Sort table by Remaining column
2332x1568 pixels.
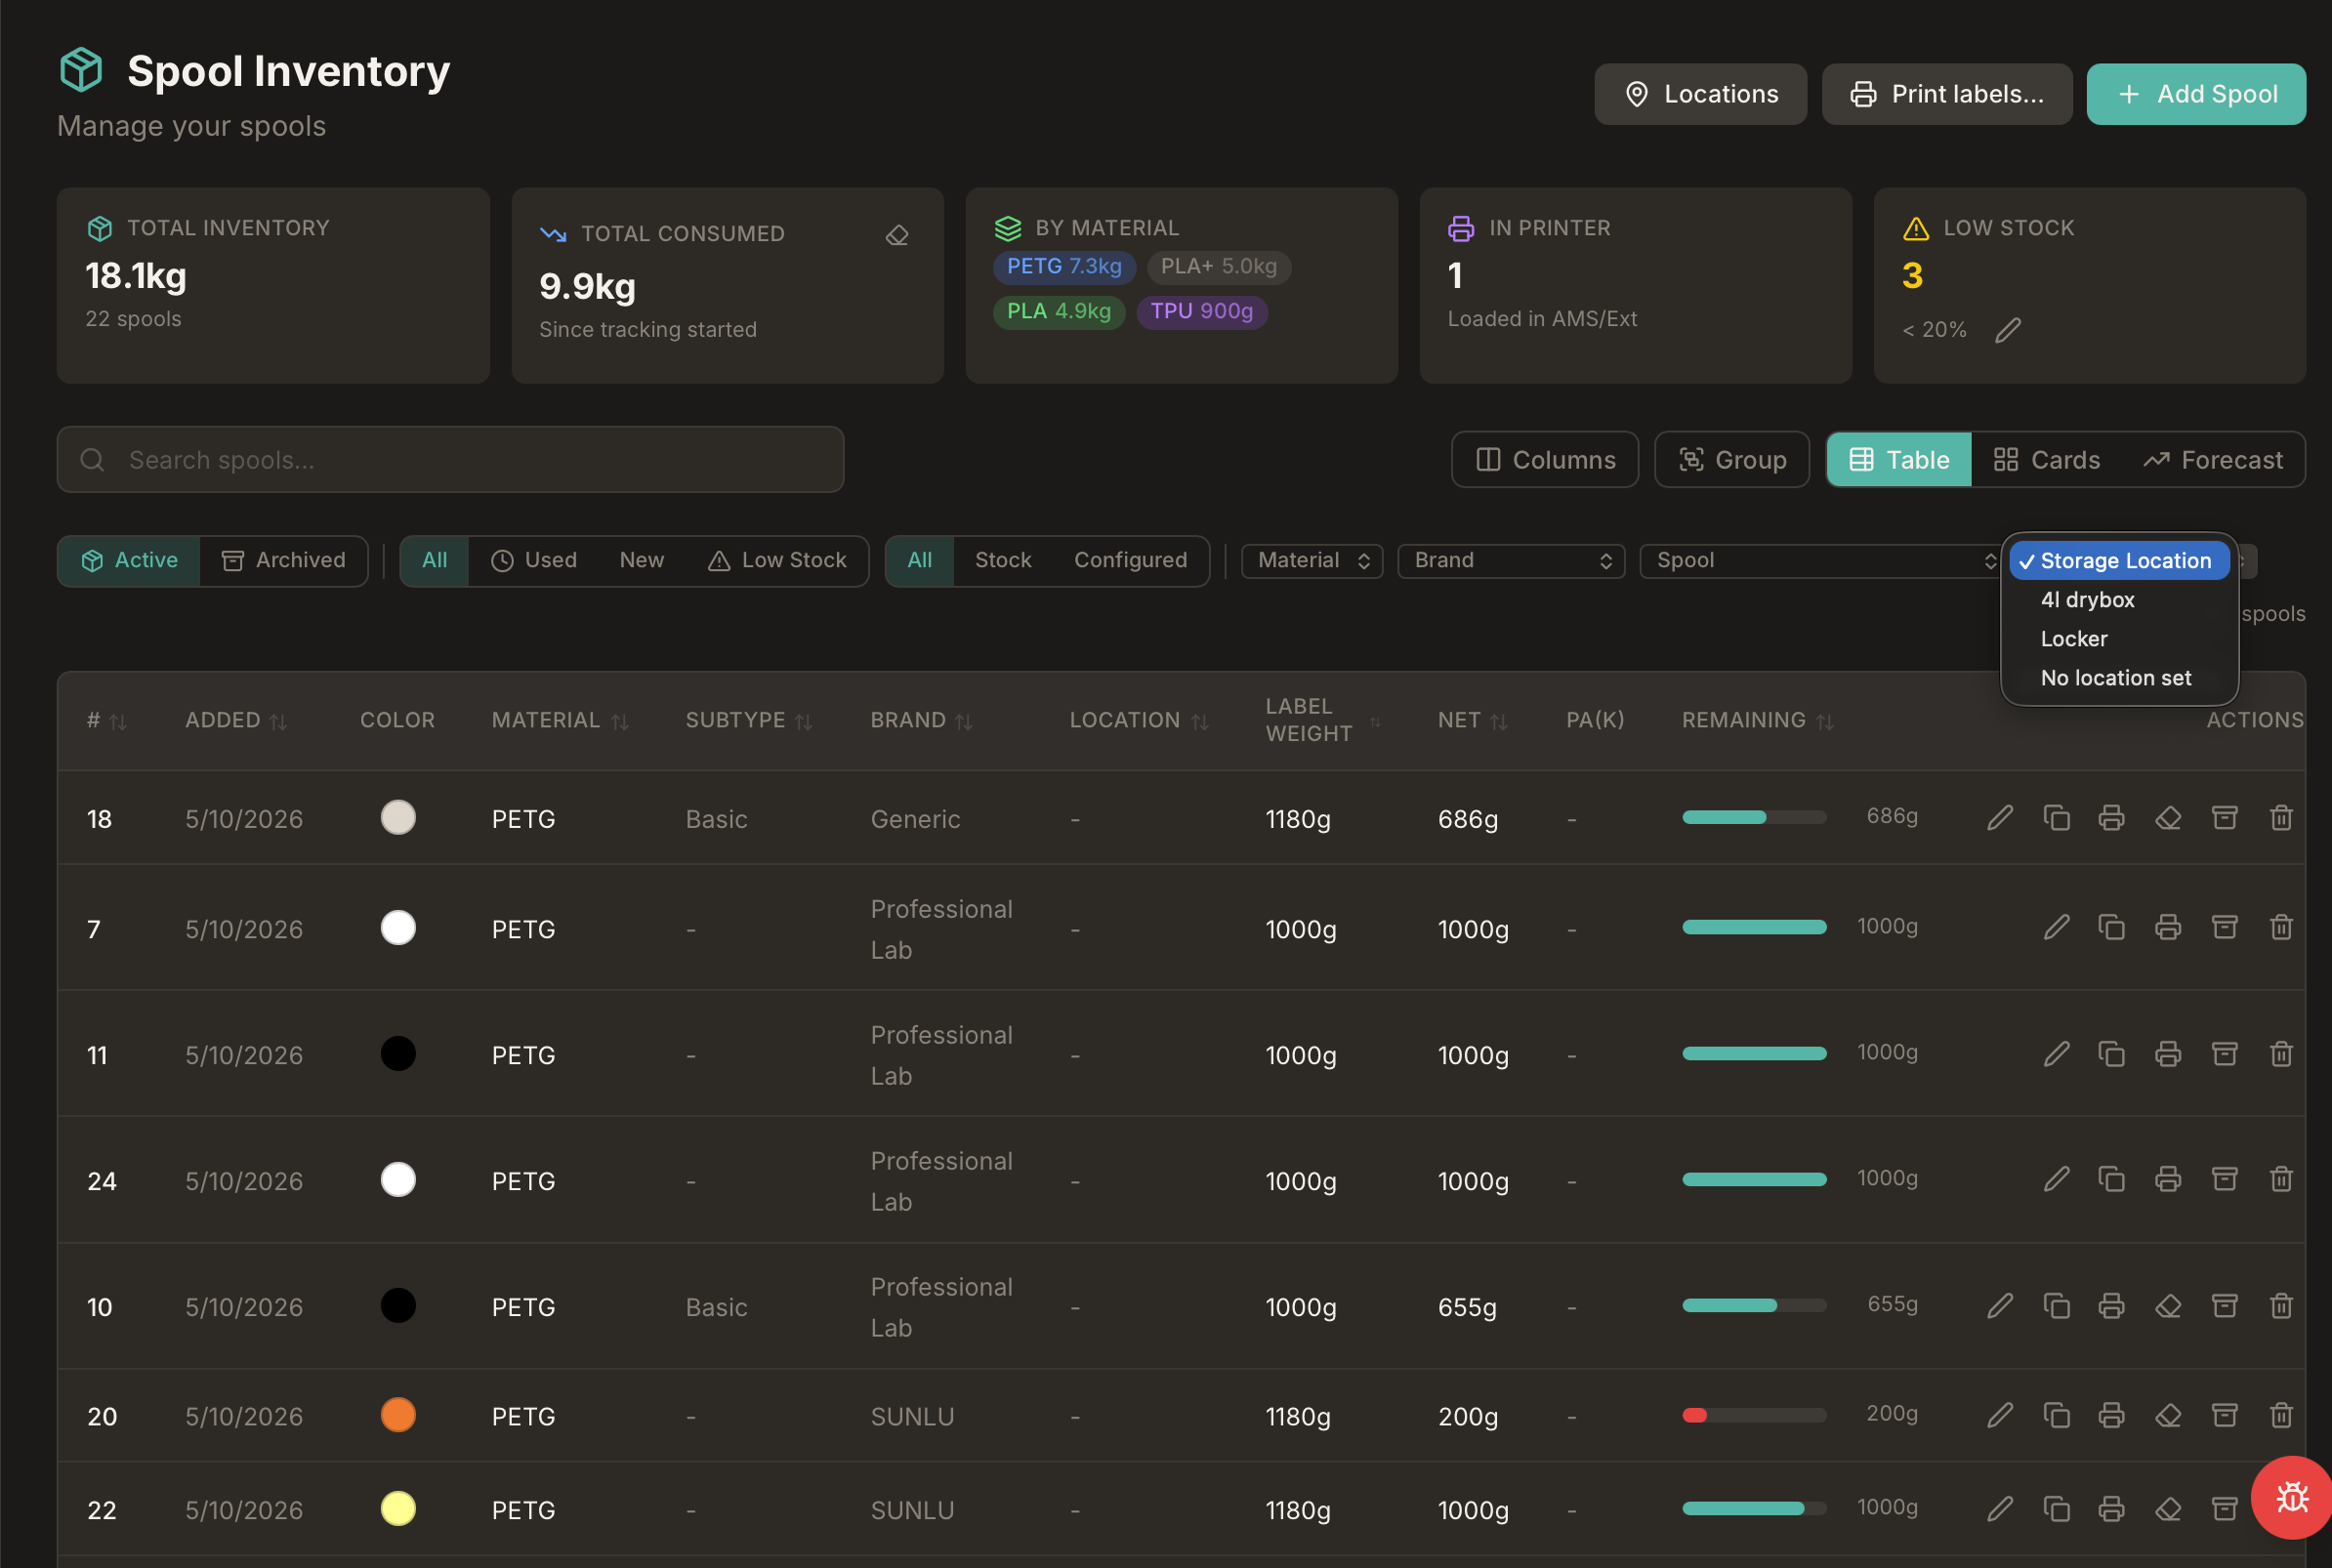(1757, 721)
